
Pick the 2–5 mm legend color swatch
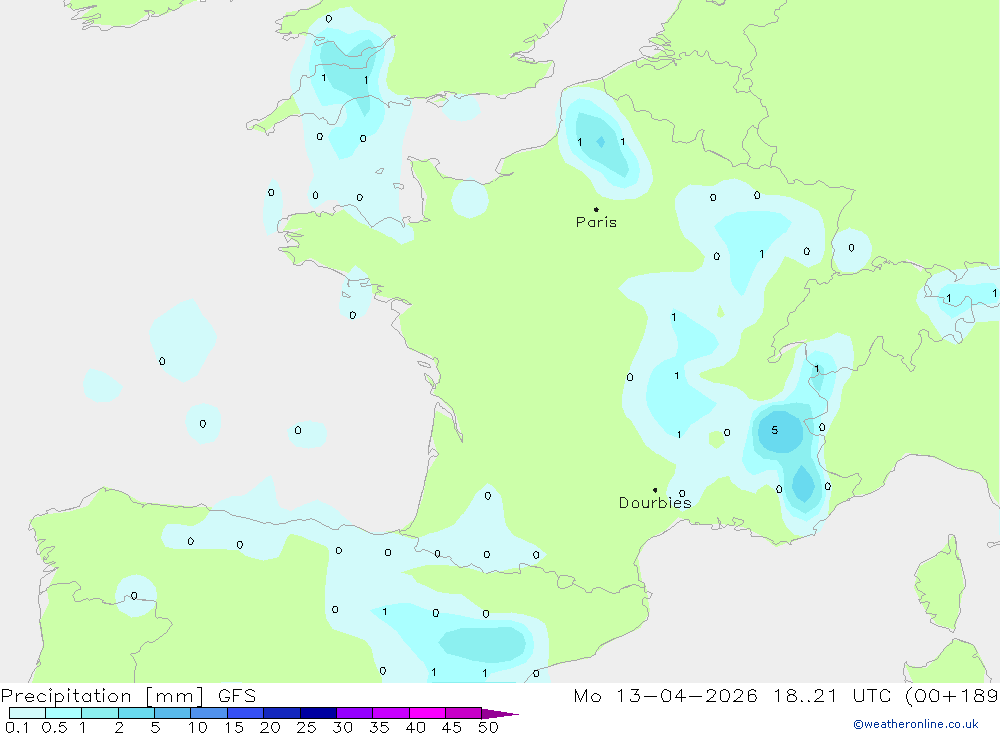click(x=136, y=713)
